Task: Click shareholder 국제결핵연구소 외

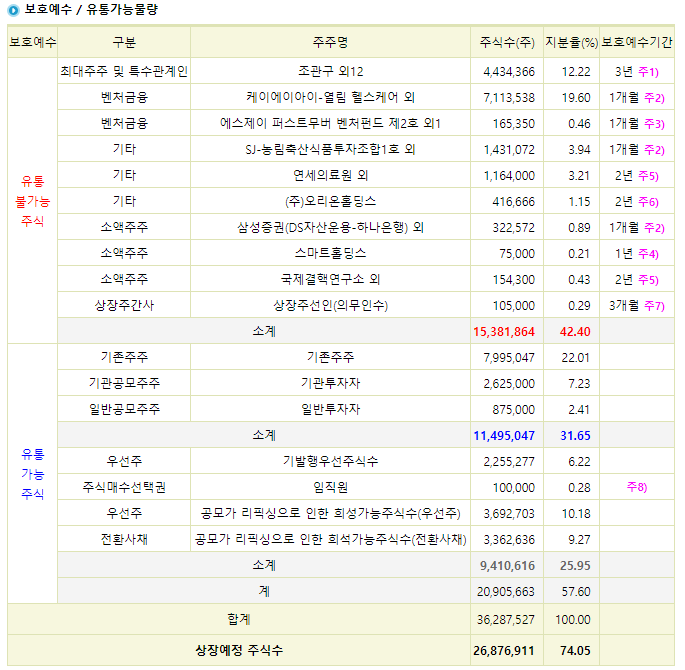Action: [331, 279]
